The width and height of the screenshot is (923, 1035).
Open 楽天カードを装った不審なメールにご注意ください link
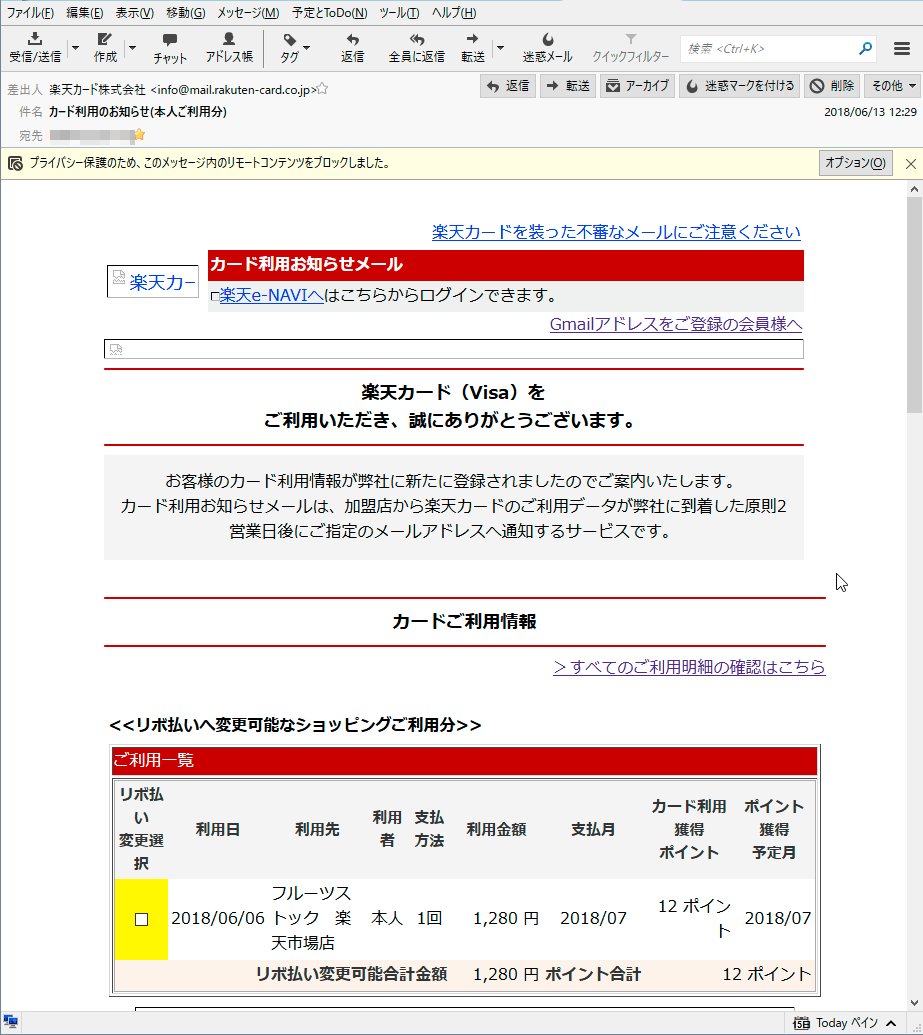(616, 232)
